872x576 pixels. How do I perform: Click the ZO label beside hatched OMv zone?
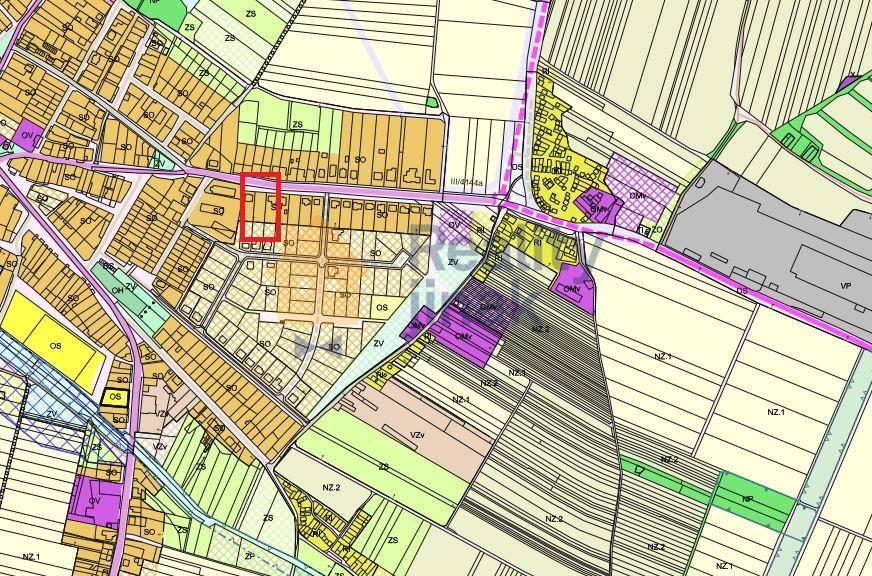coord(657,229)
